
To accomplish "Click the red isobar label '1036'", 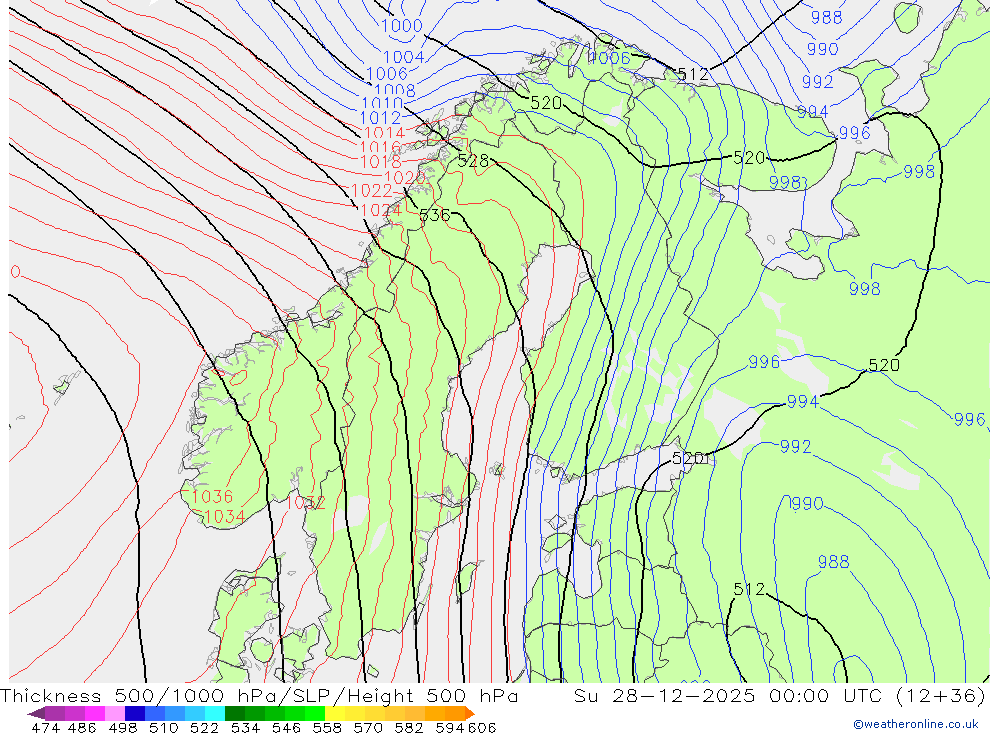I will [212, 496].
